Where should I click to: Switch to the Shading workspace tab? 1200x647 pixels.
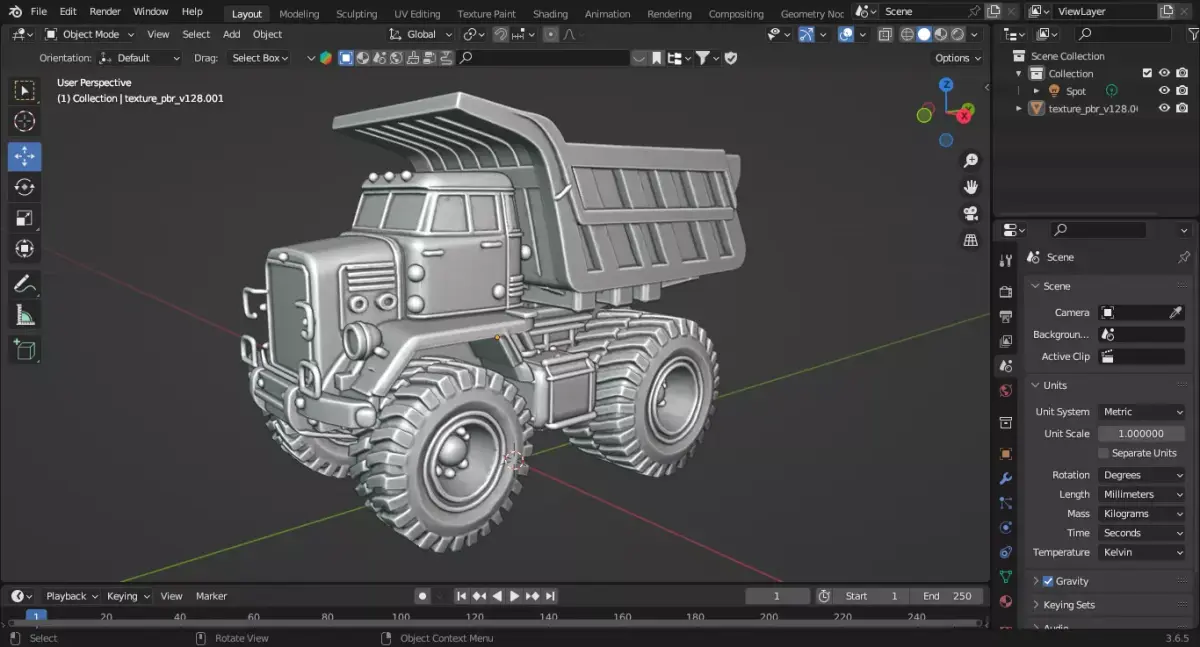click(x=550, y=14)
